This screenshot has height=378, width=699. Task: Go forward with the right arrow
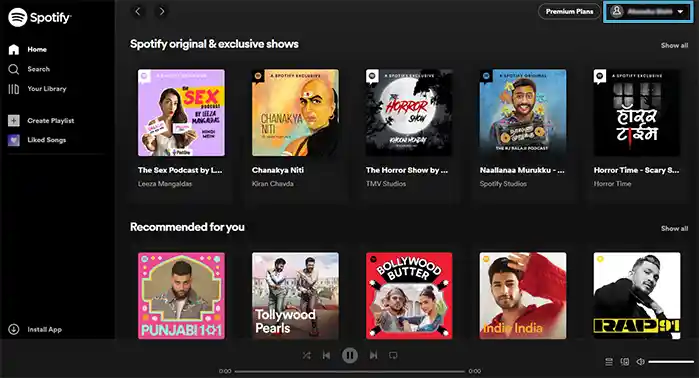tap(162, 12)
